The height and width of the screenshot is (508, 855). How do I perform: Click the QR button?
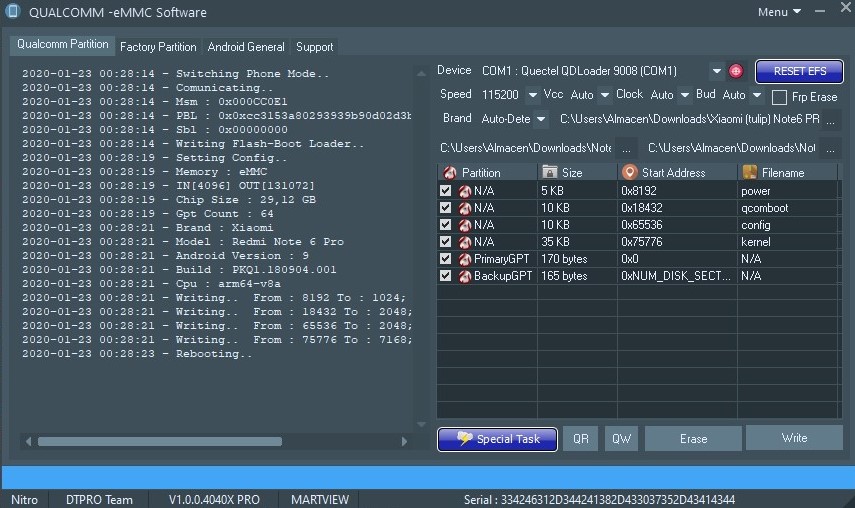(581, 439)
